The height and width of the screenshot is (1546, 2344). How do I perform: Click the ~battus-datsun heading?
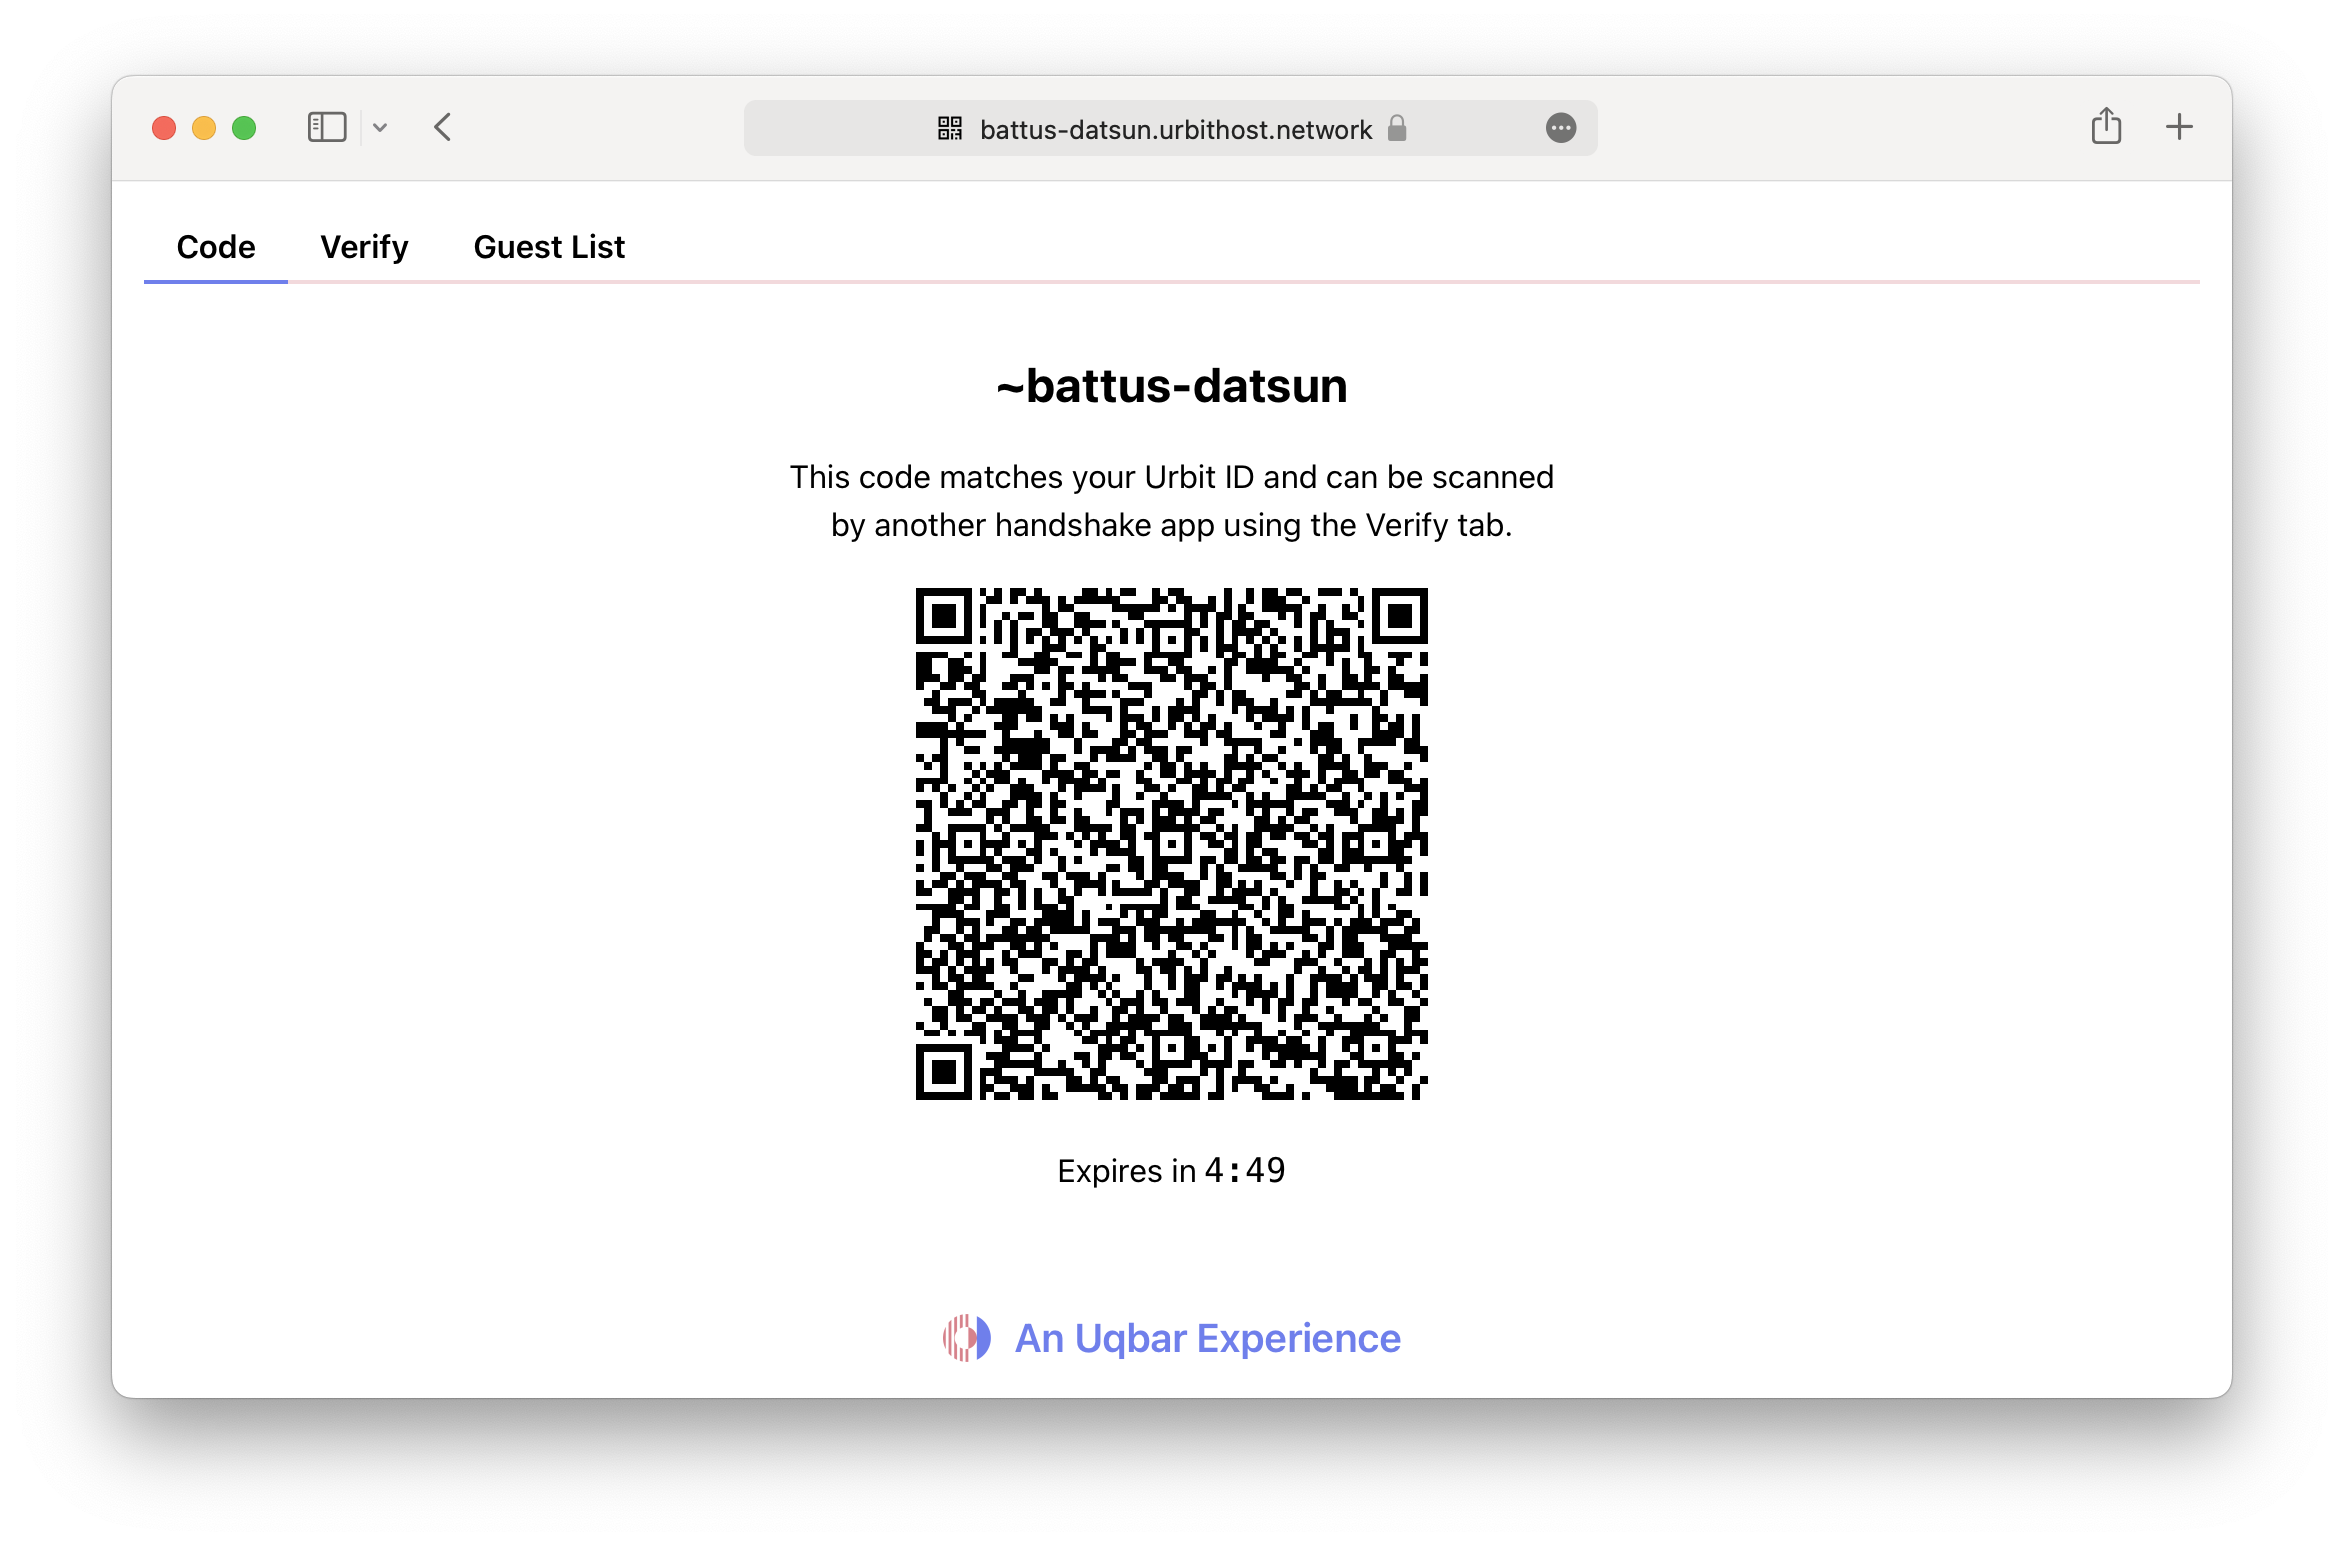[1172, 386]
